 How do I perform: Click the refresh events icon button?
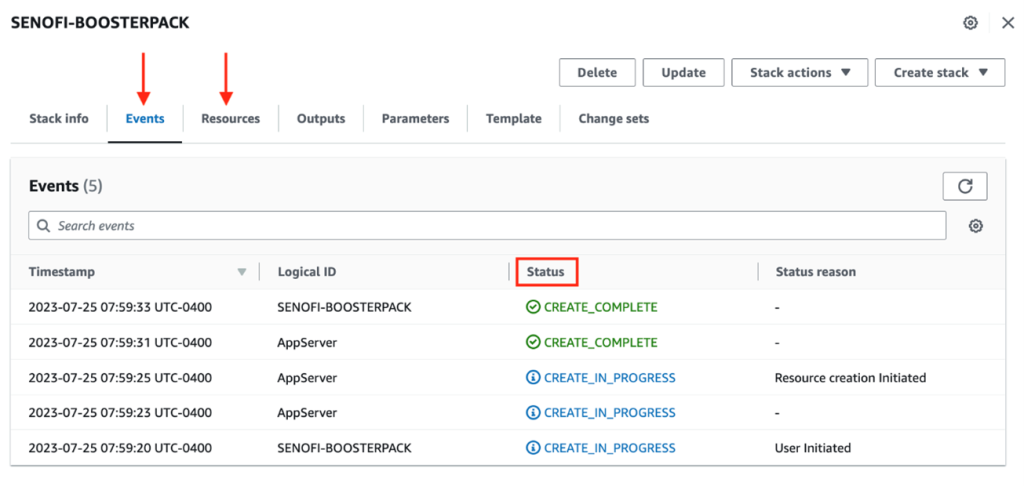pyautogui.click(x=964, y=186)
